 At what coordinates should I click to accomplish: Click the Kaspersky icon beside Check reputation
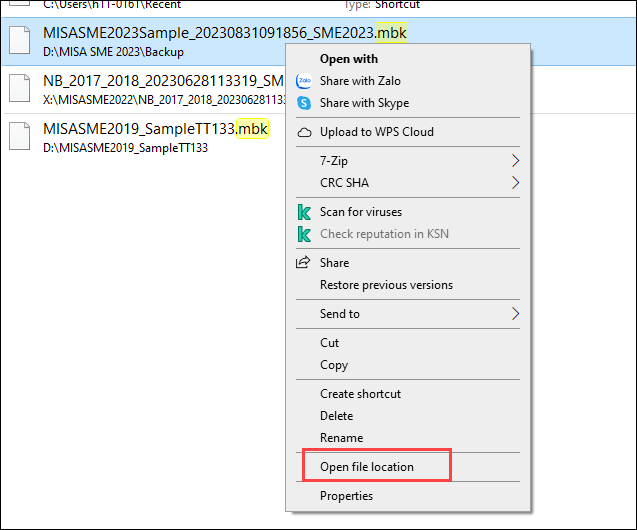pyautogui.click(x=304, y=234)
